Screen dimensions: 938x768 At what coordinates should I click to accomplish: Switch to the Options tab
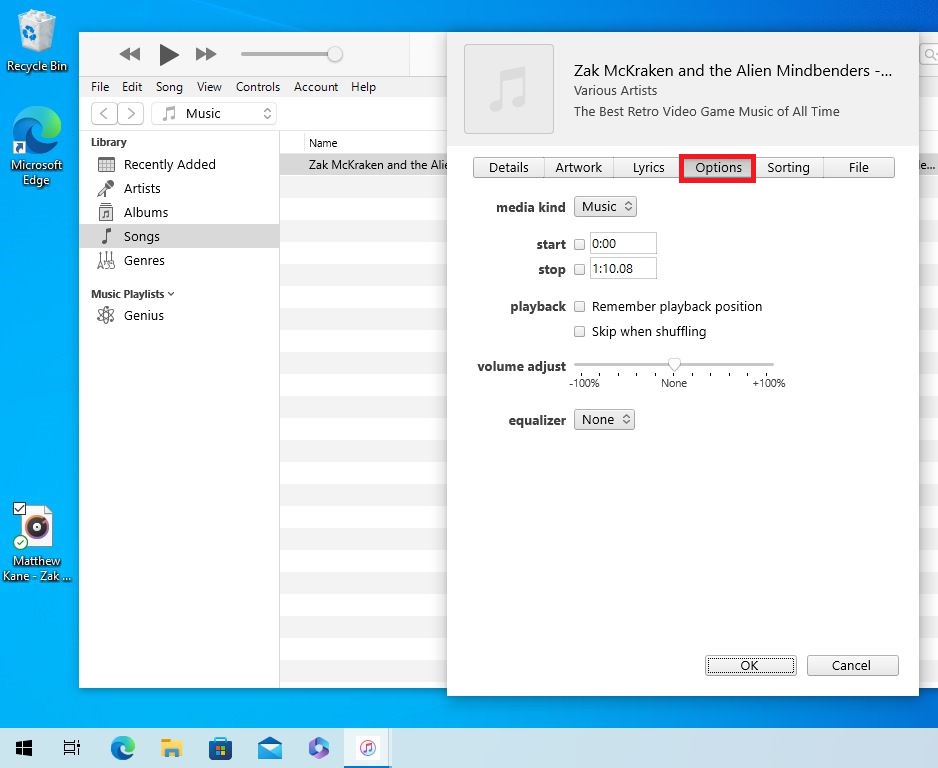point(718,167)
